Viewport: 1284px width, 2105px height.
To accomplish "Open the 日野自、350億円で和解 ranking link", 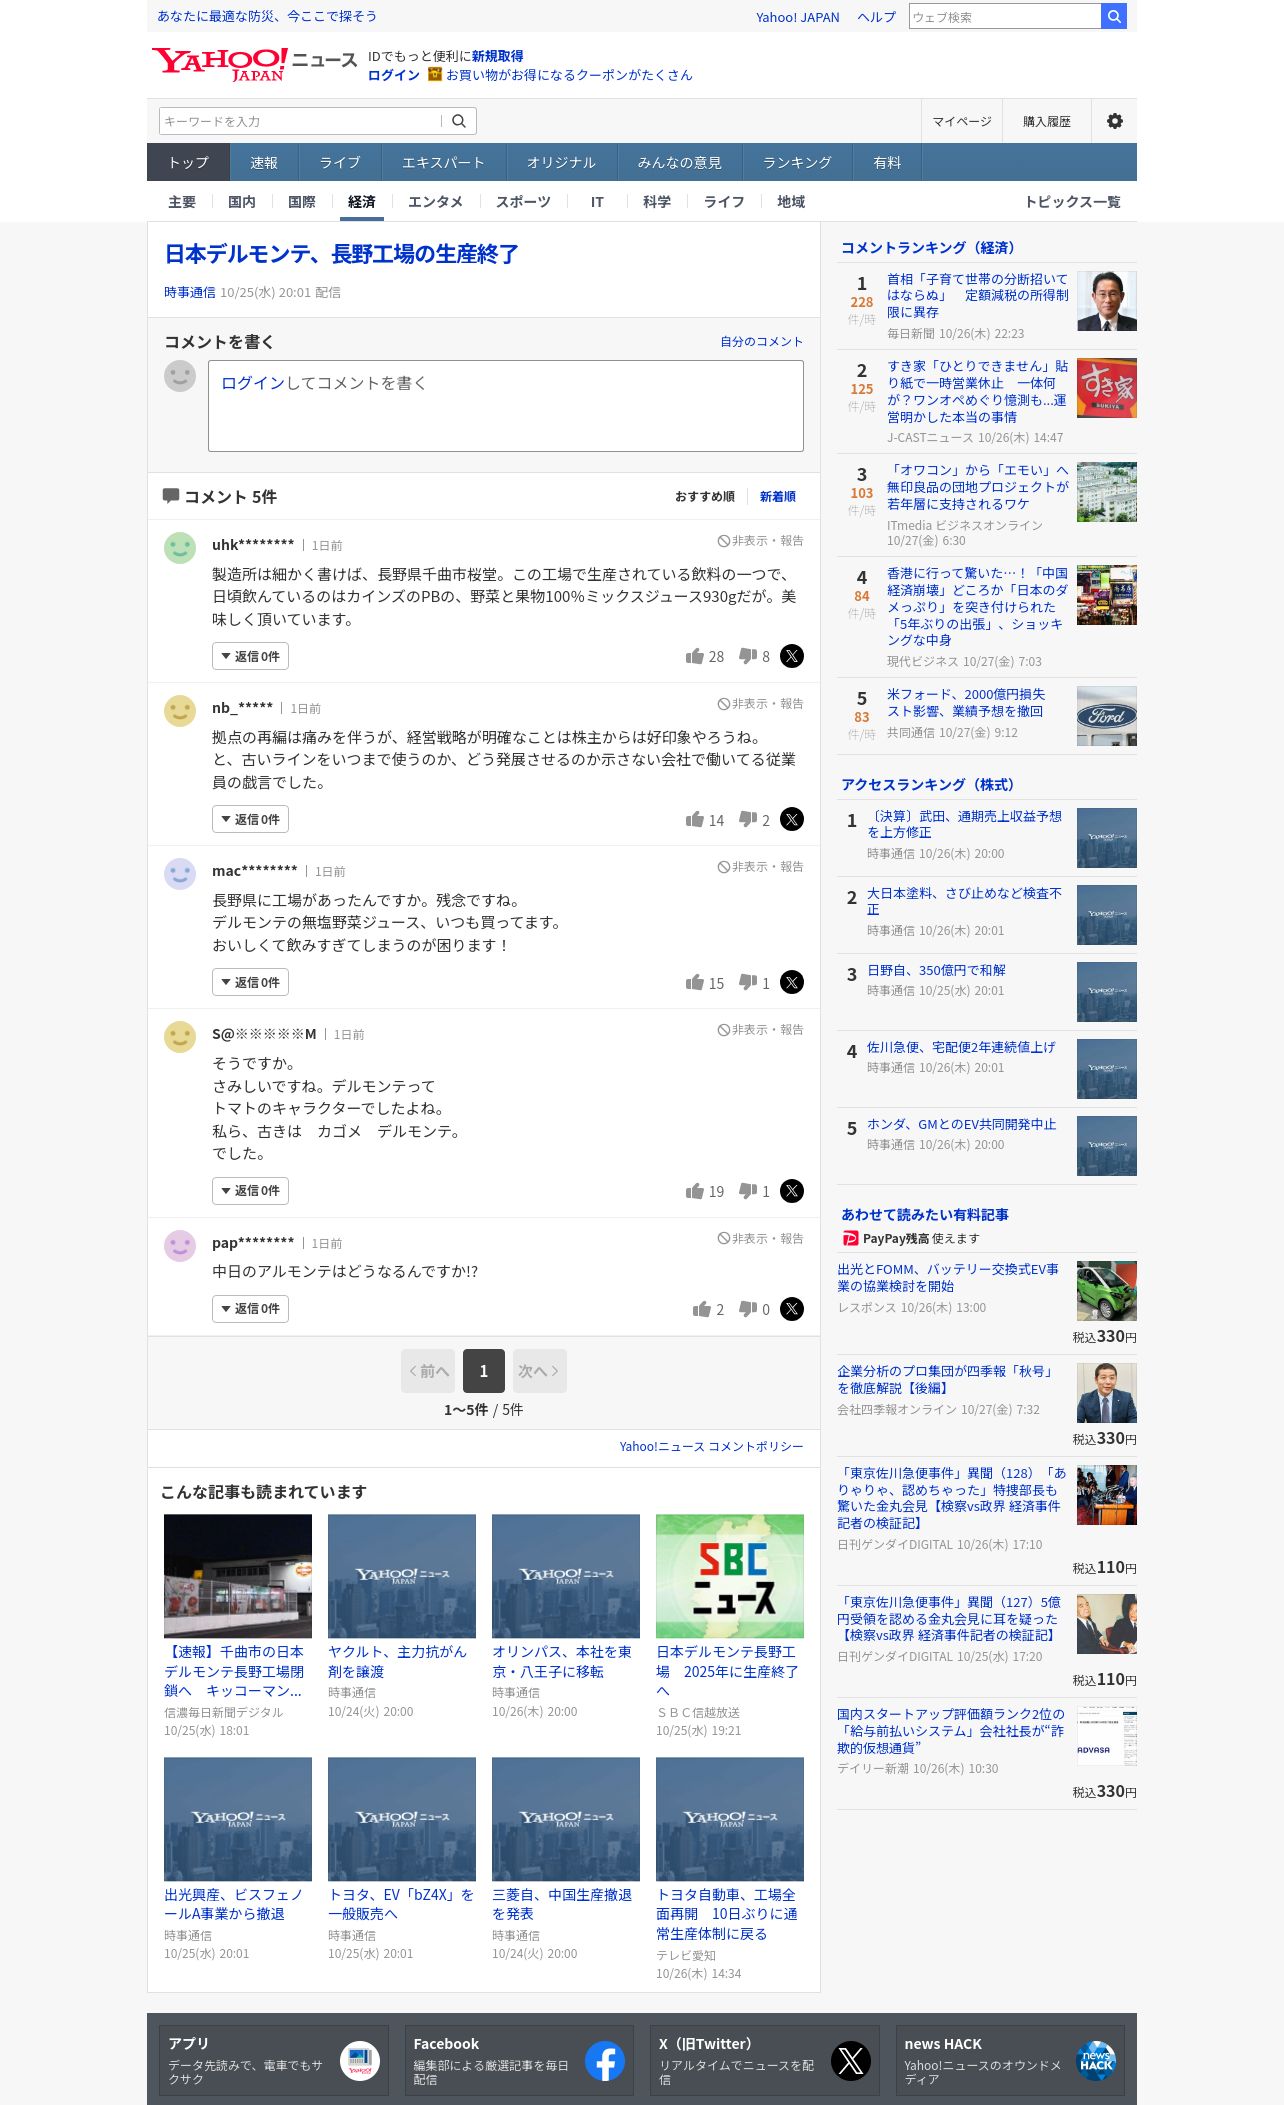I will (x=936, y=970).
